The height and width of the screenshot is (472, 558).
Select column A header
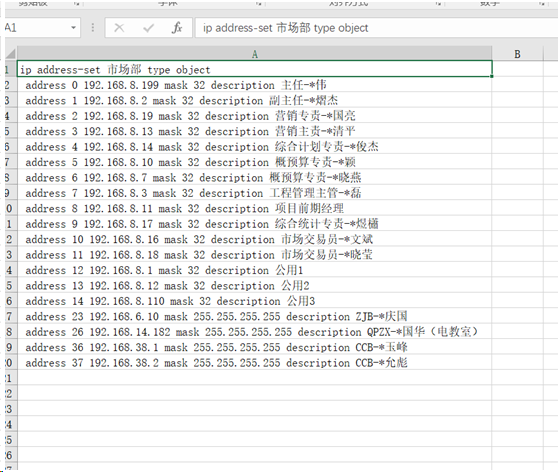254,54
